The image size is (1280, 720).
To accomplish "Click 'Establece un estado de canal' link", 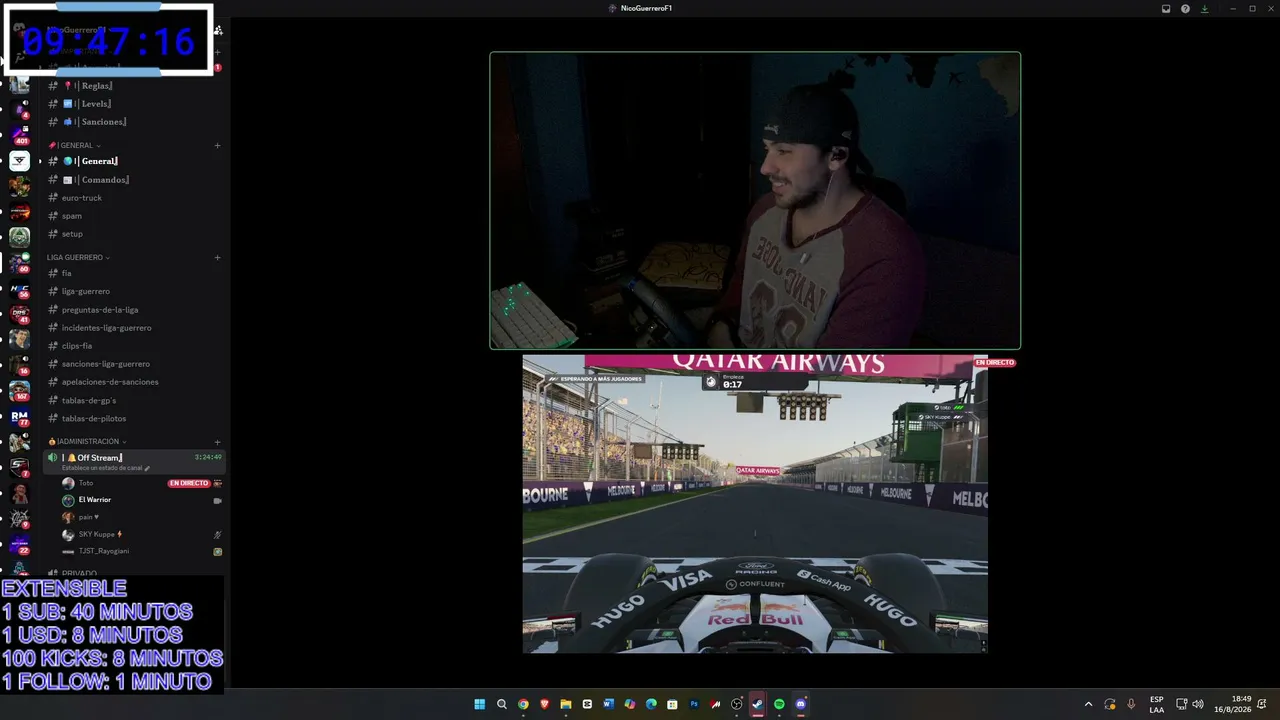I will coord(105,468).
